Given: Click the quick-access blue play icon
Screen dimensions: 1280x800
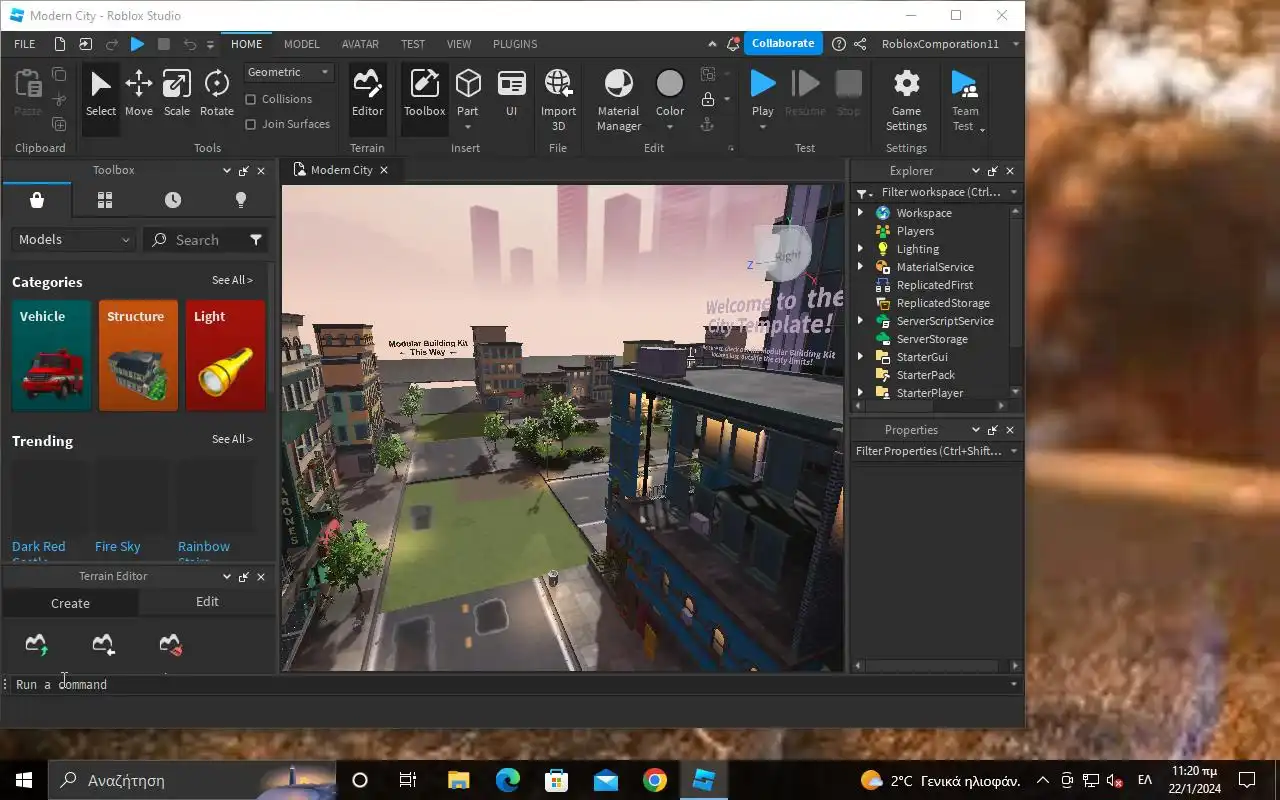Looking at the screenshot, I should 137,44.
